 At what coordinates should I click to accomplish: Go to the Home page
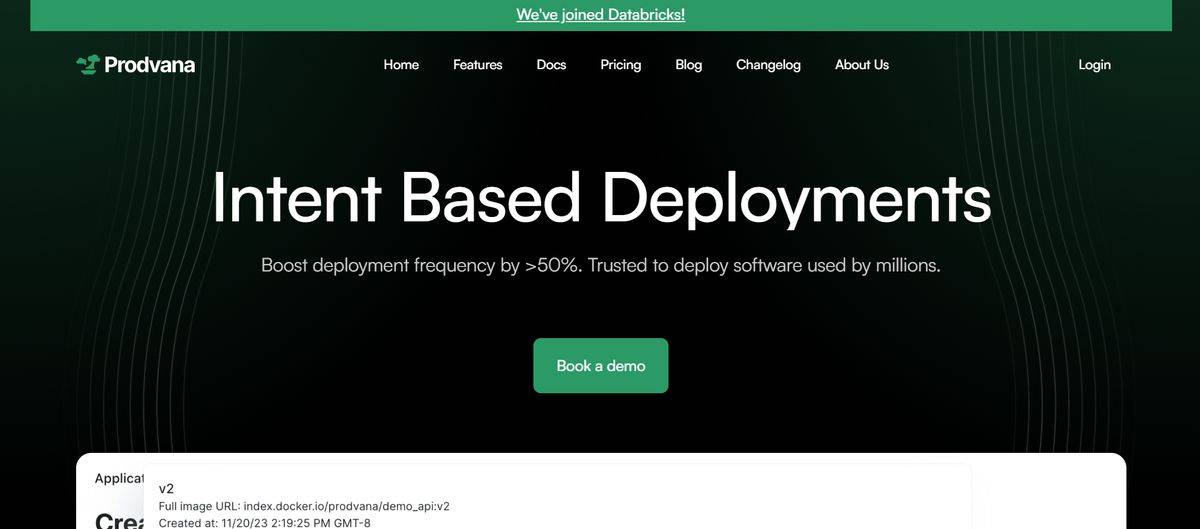(x=401, y=65)
